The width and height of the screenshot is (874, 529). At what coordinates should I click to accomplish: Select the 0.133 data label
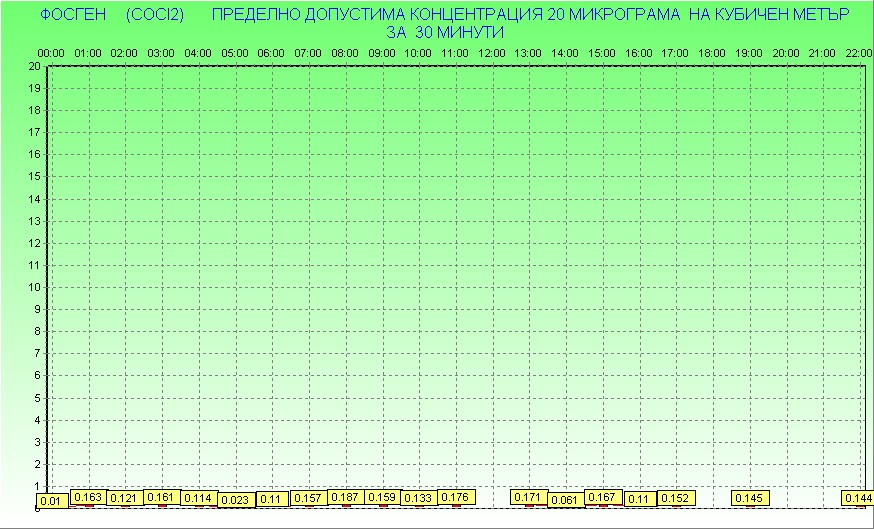(x=418, y=498)
